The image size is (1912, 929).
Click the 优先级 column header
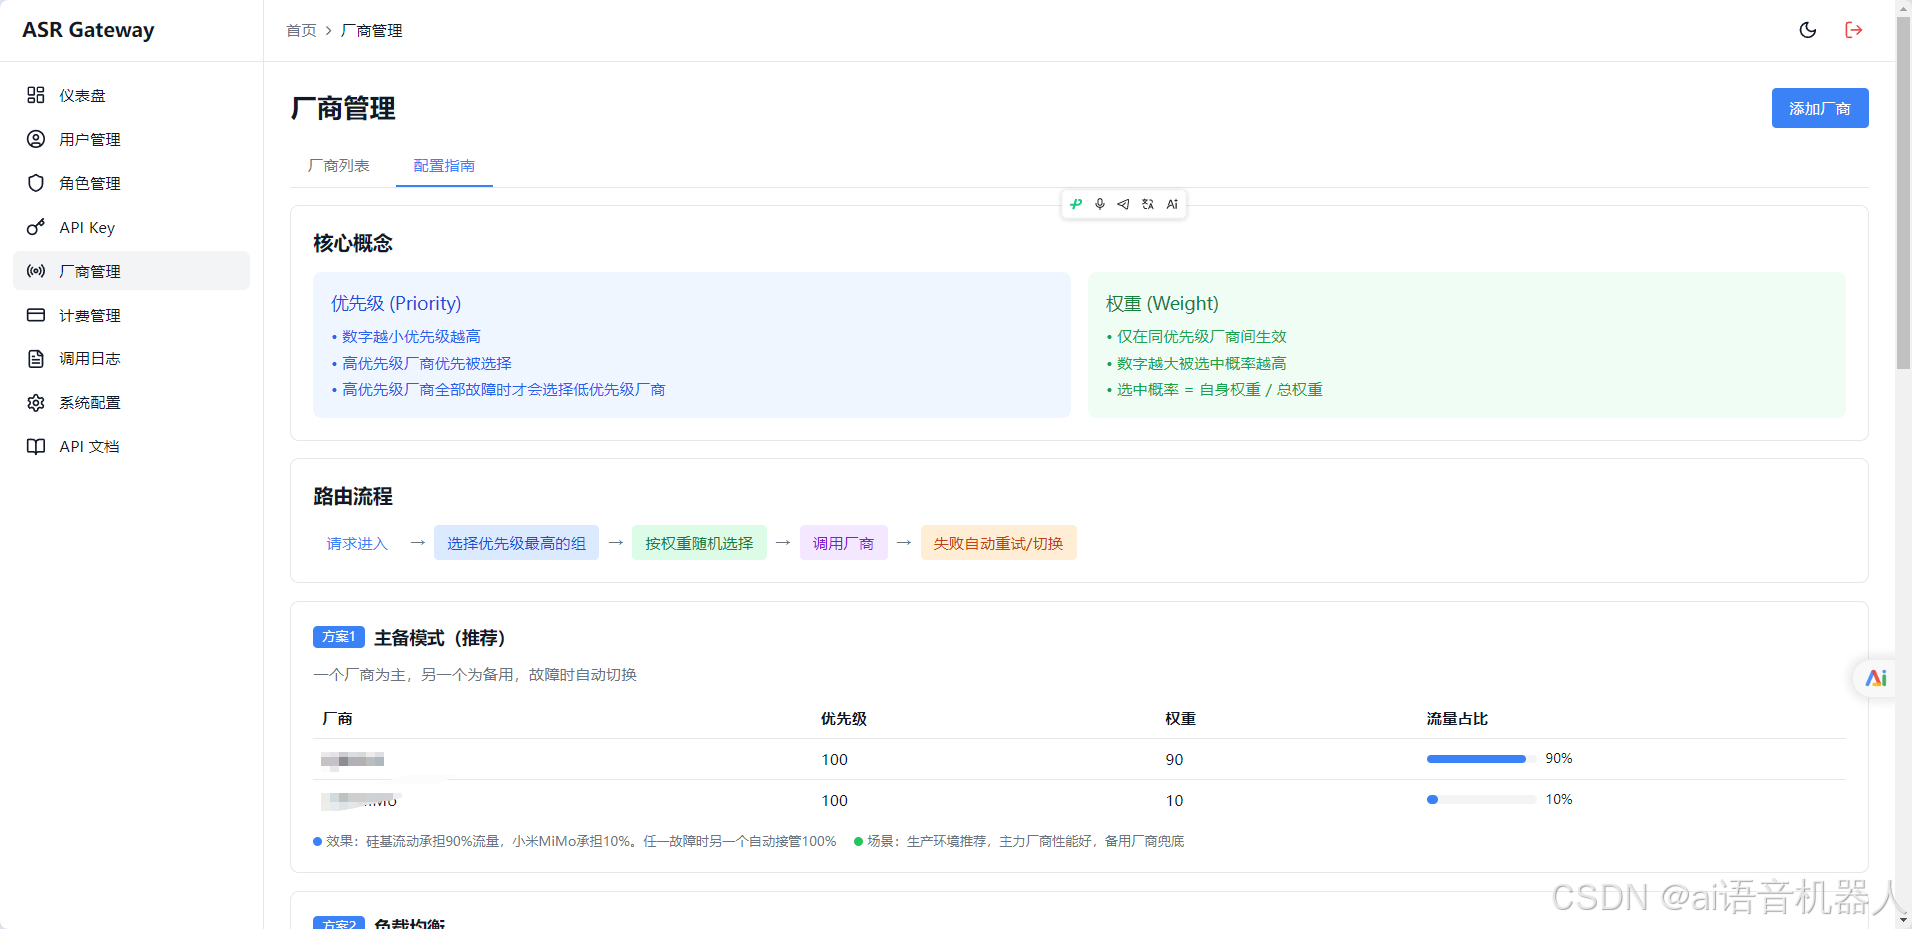point(844,719)
